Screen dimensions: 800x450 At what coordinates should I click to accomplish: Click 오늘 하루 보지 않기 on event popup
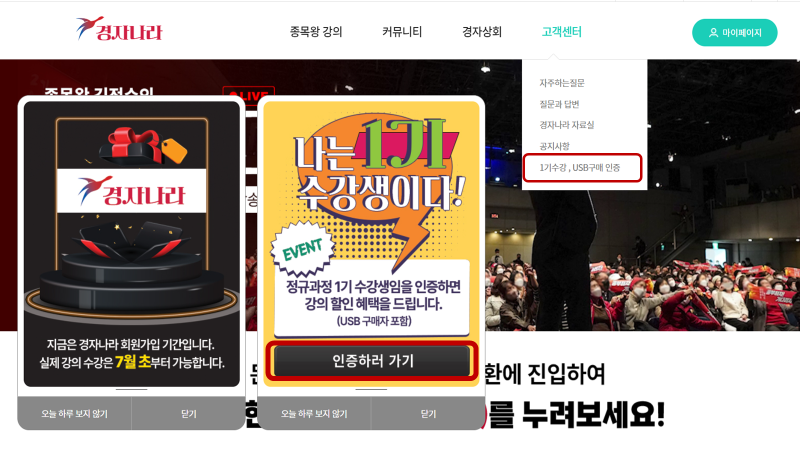coord(314,414)
